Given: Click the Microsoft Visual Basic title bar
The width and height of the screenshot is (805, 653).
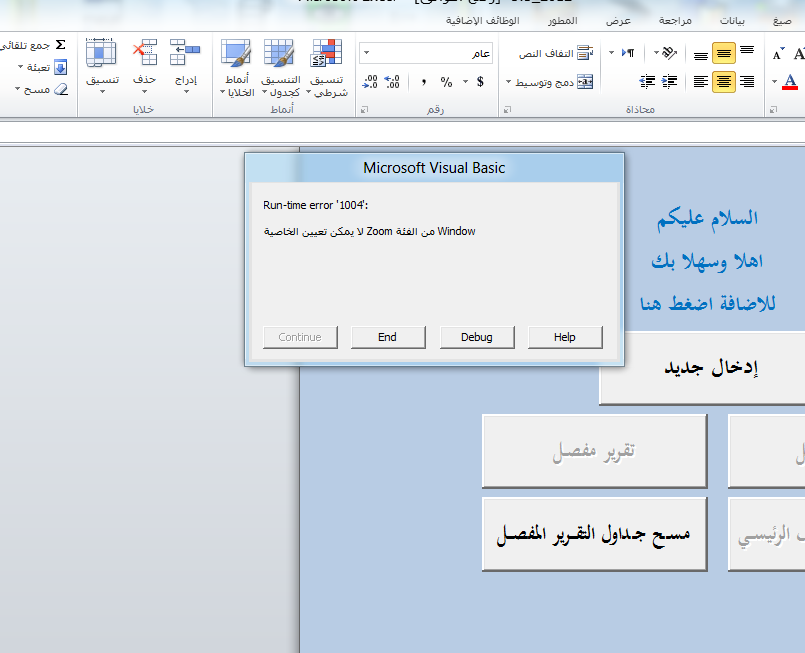Looking at the screenshot, I should click(434, 168).
